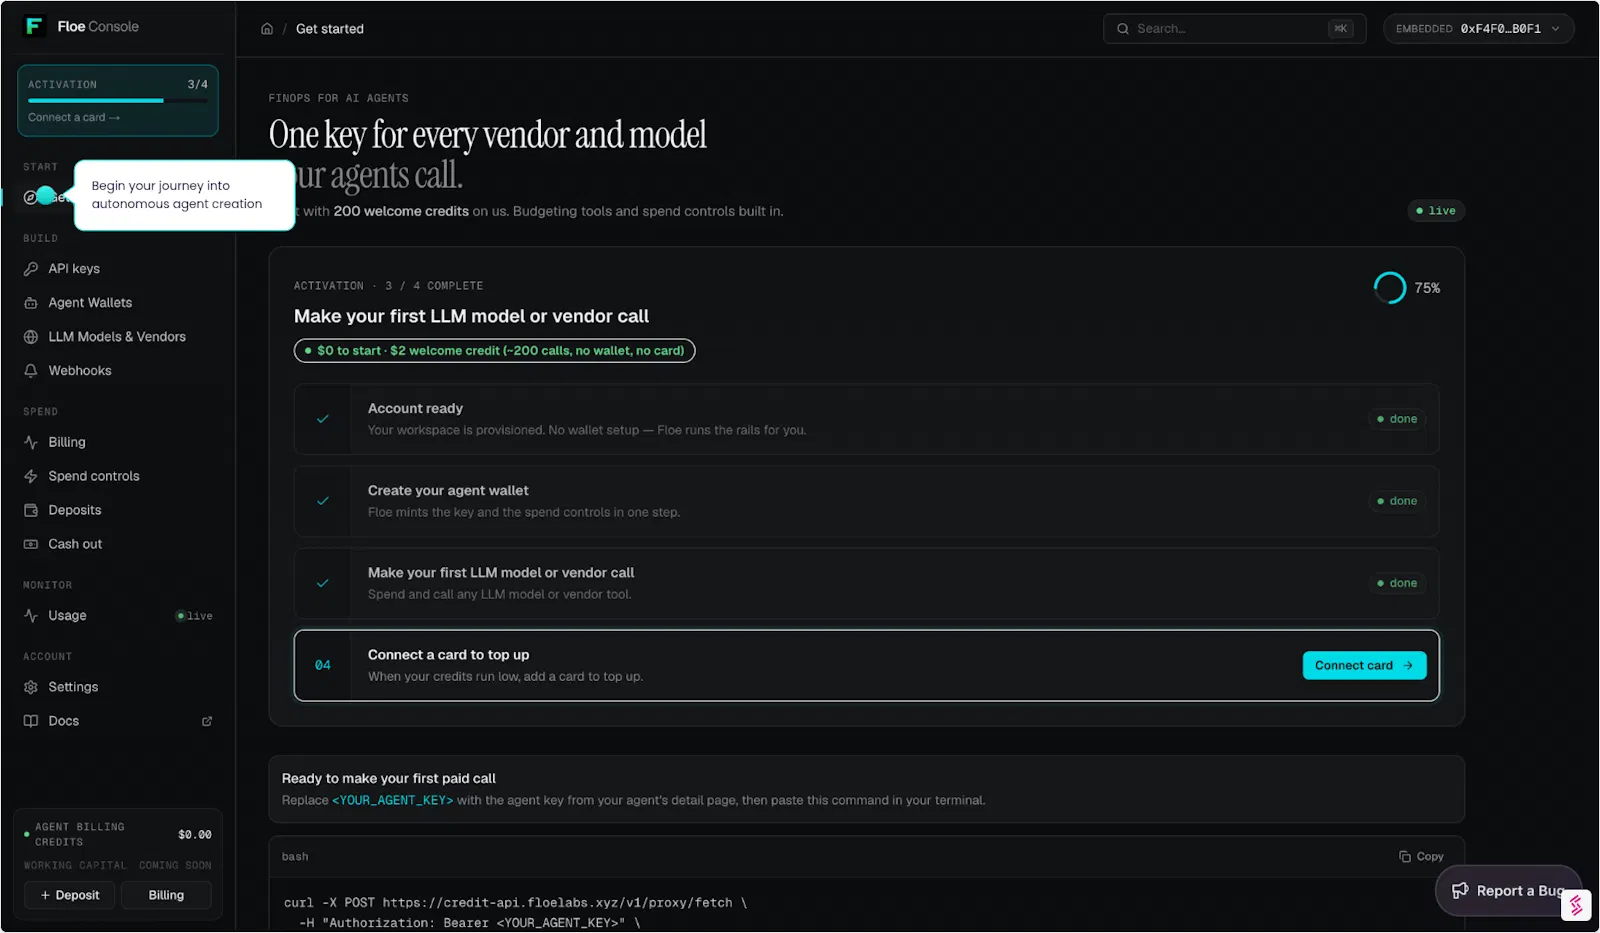
Task: Click the LLM Models & Vendors globe icon
Action: (x=31, y=337)
